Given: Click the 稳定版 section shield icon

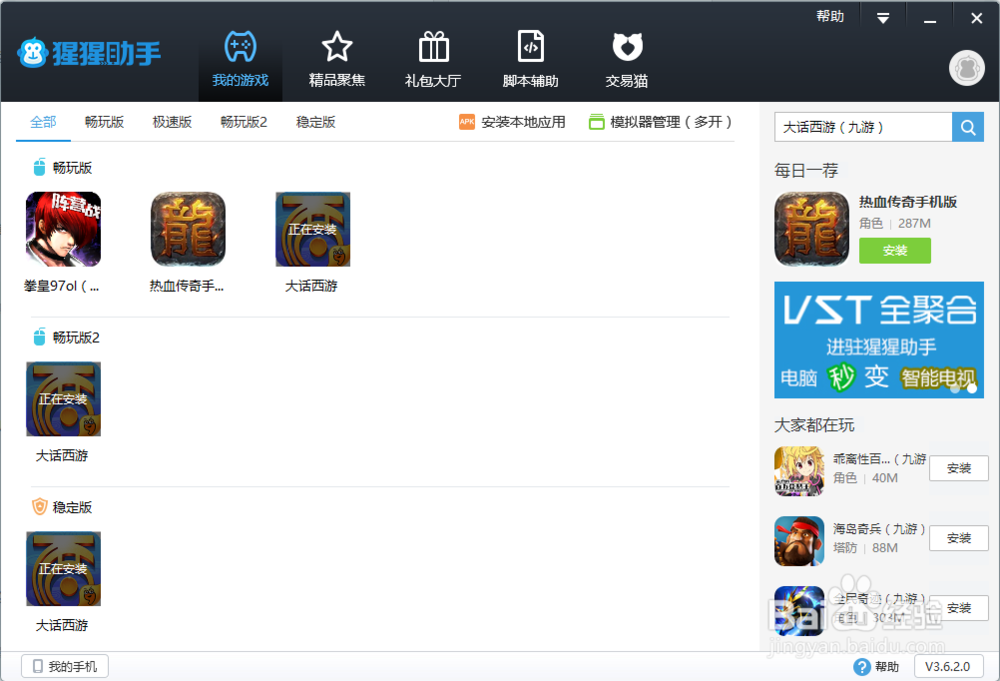Looking at the screenshot, I should click(40, 507).
